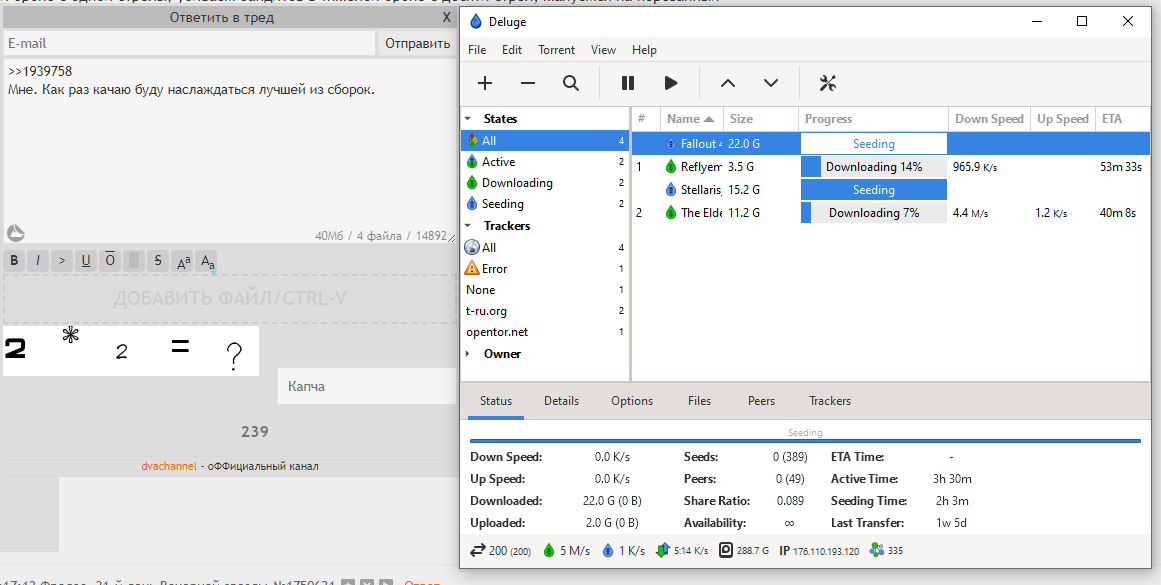
Task: Open the Help menu
Action: [x=644, y=50]
